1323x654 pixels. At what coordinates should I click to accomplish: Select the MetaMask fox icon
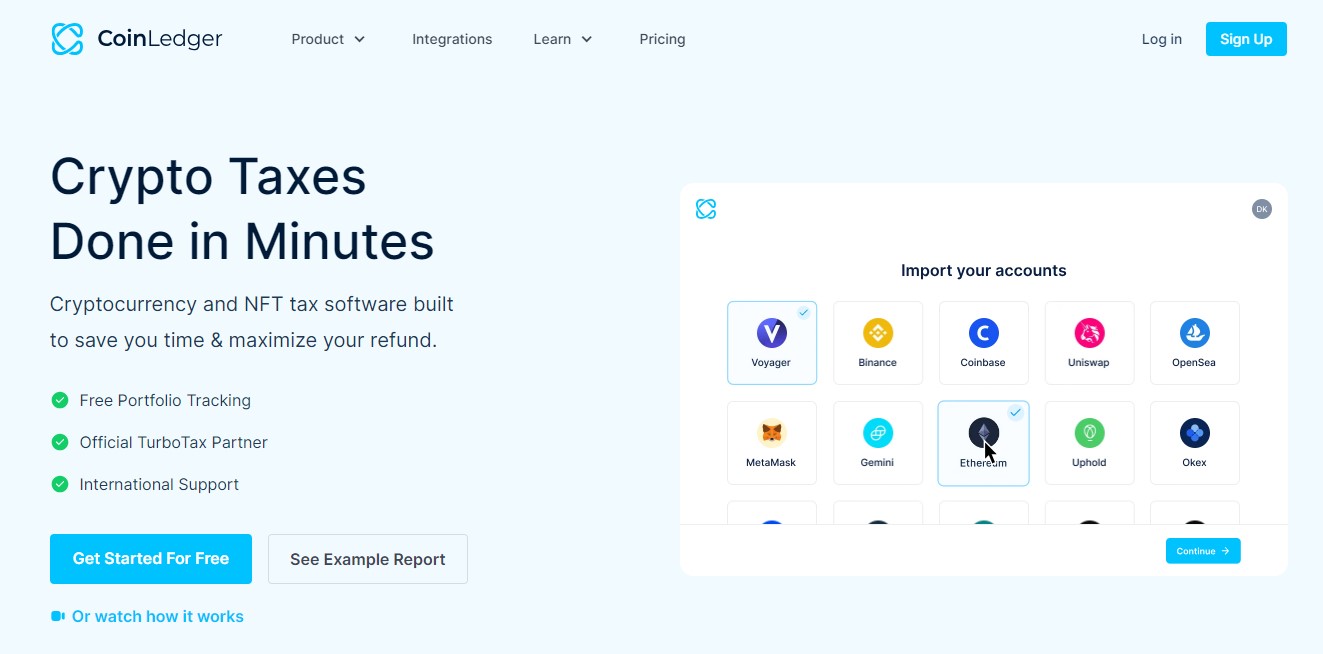(x=771, y=432)
